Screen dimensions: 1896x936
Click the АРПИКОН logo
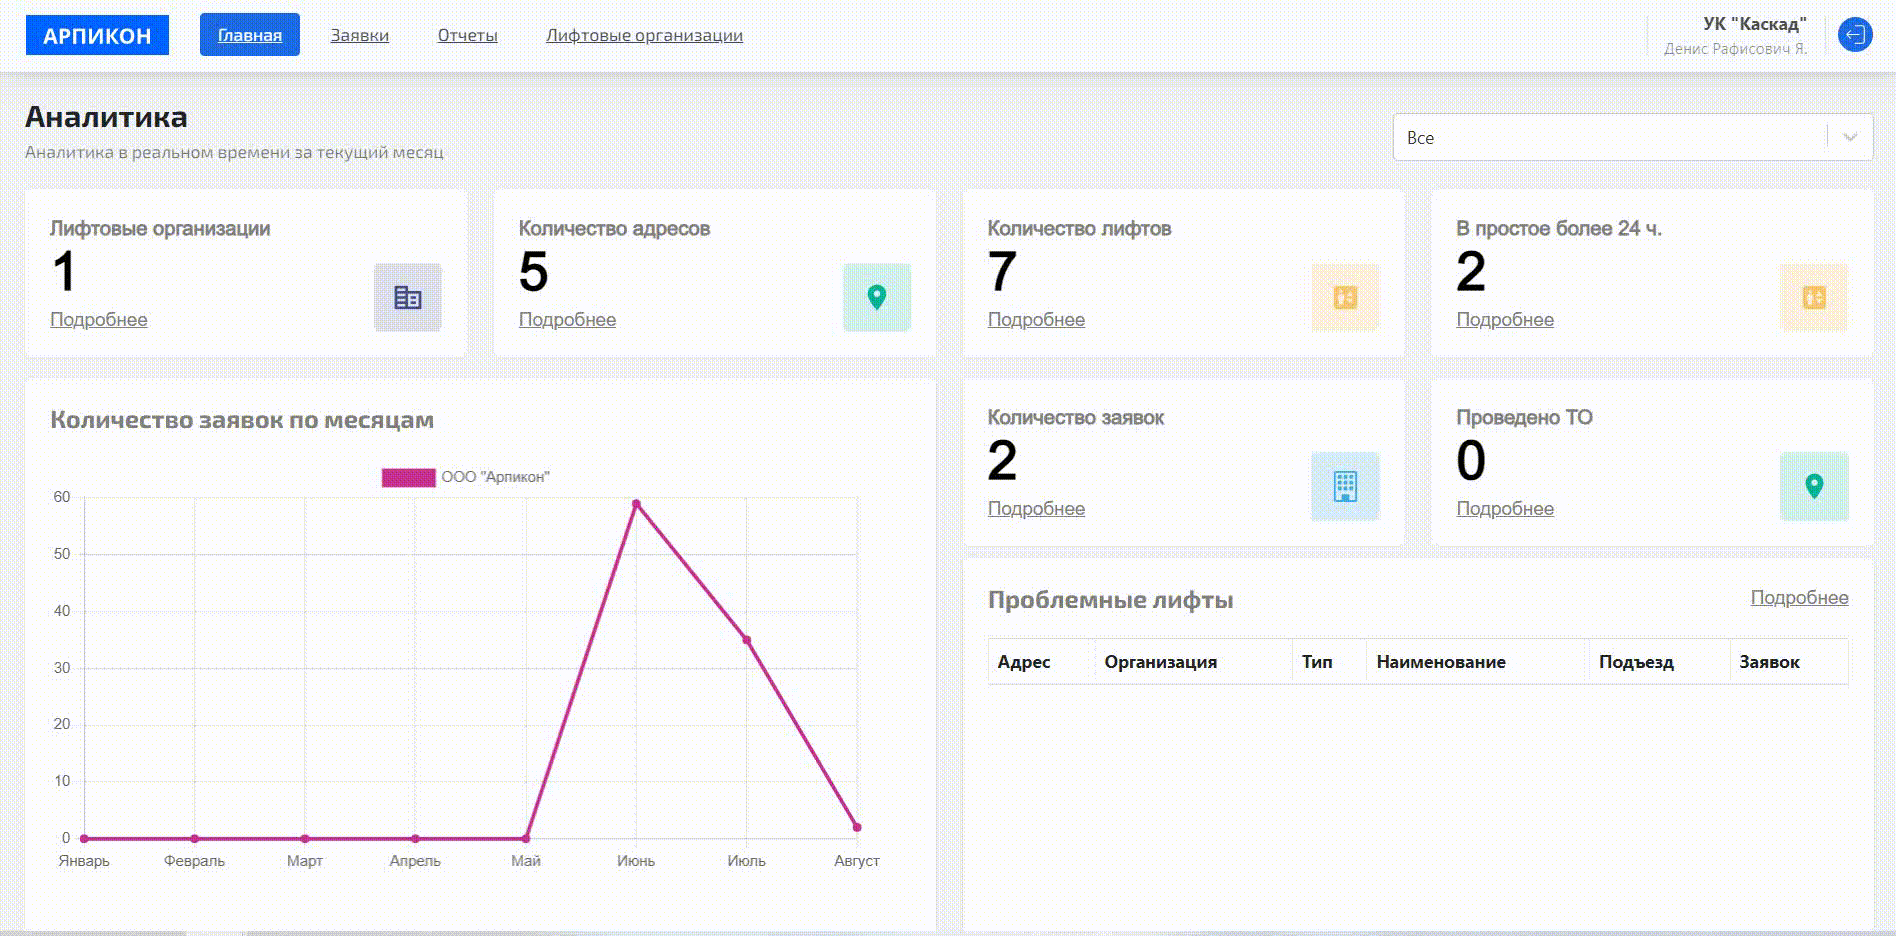[97, 35]
